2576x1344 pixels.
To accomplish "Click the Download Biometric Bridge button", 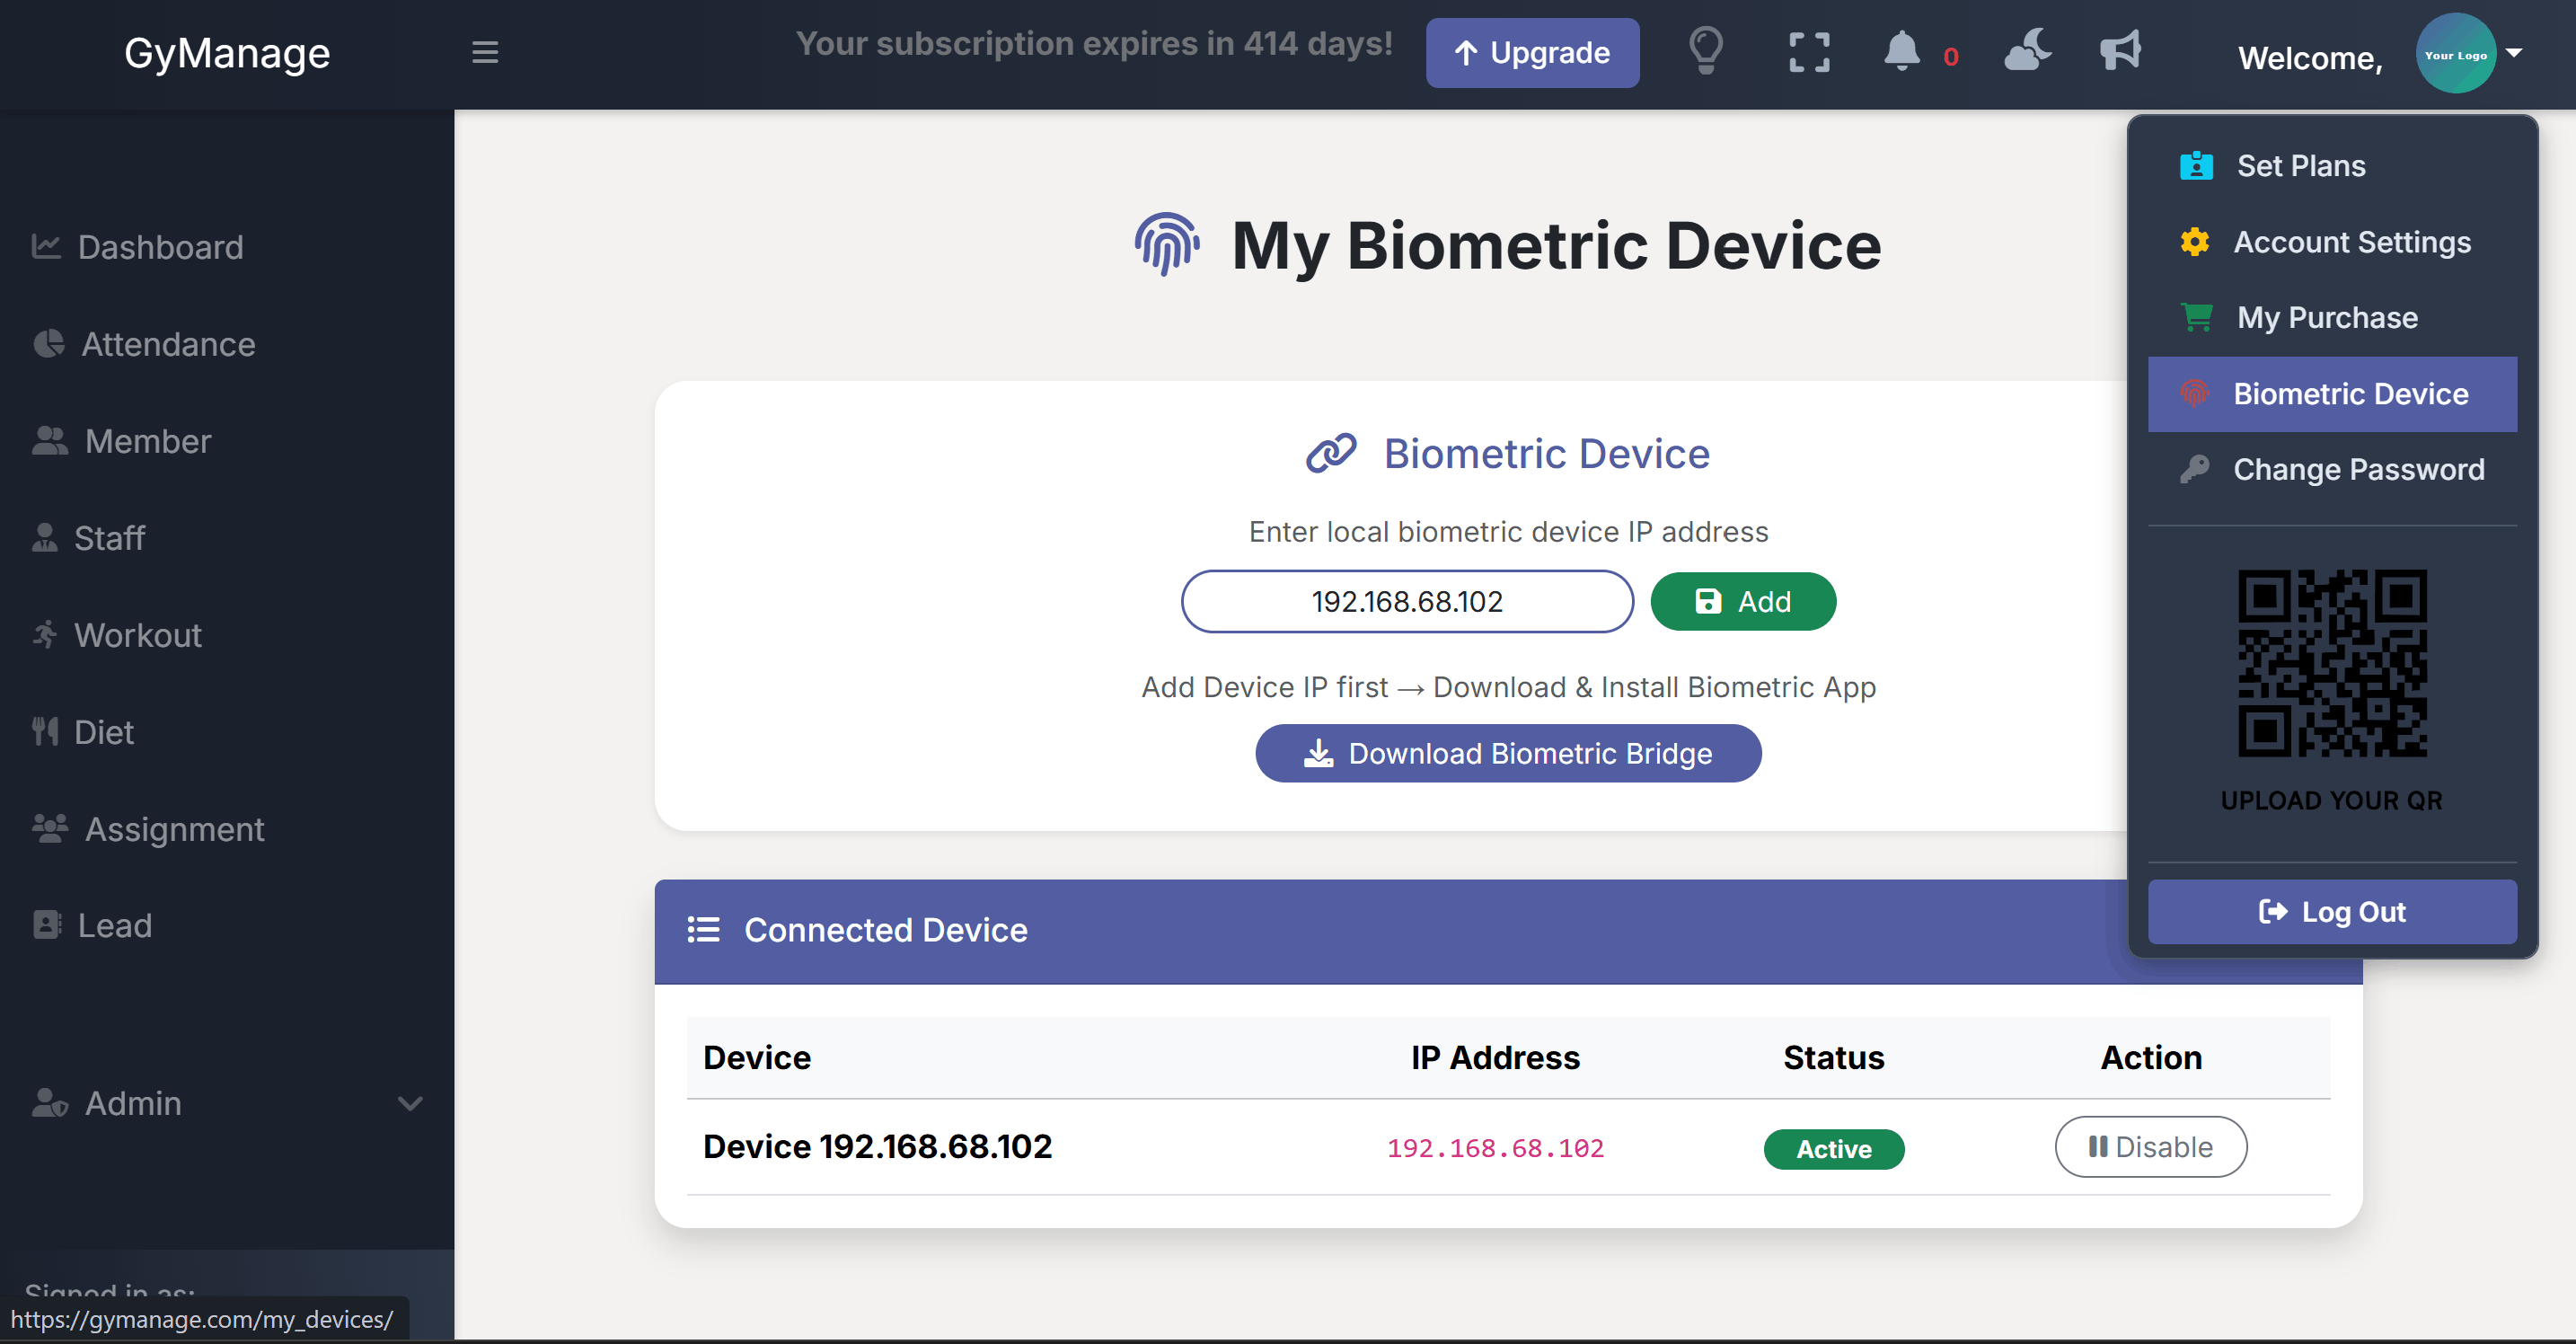I will 1509,753.
